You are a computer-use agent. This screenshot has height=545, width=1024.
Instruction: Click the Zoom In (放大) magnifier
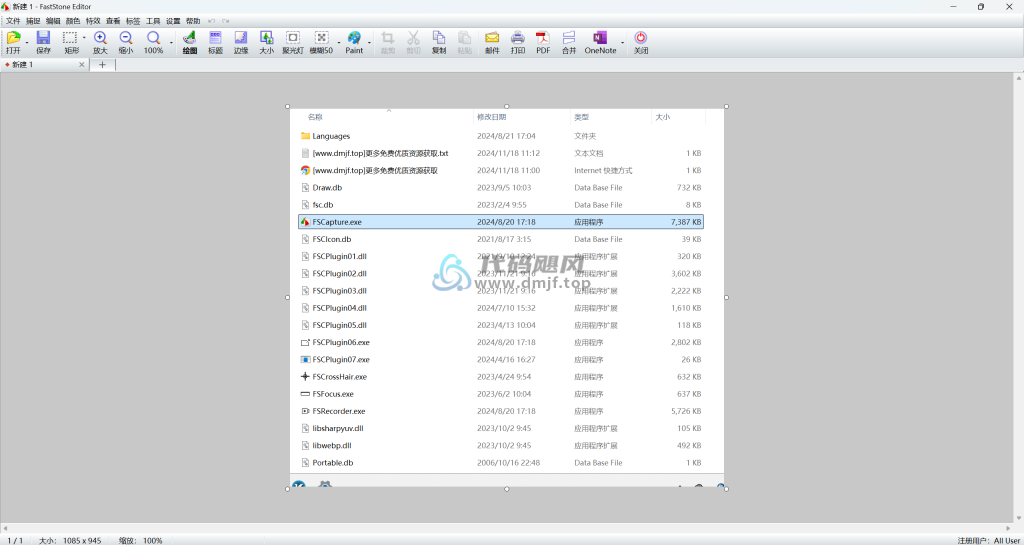[x=100, y=38]
